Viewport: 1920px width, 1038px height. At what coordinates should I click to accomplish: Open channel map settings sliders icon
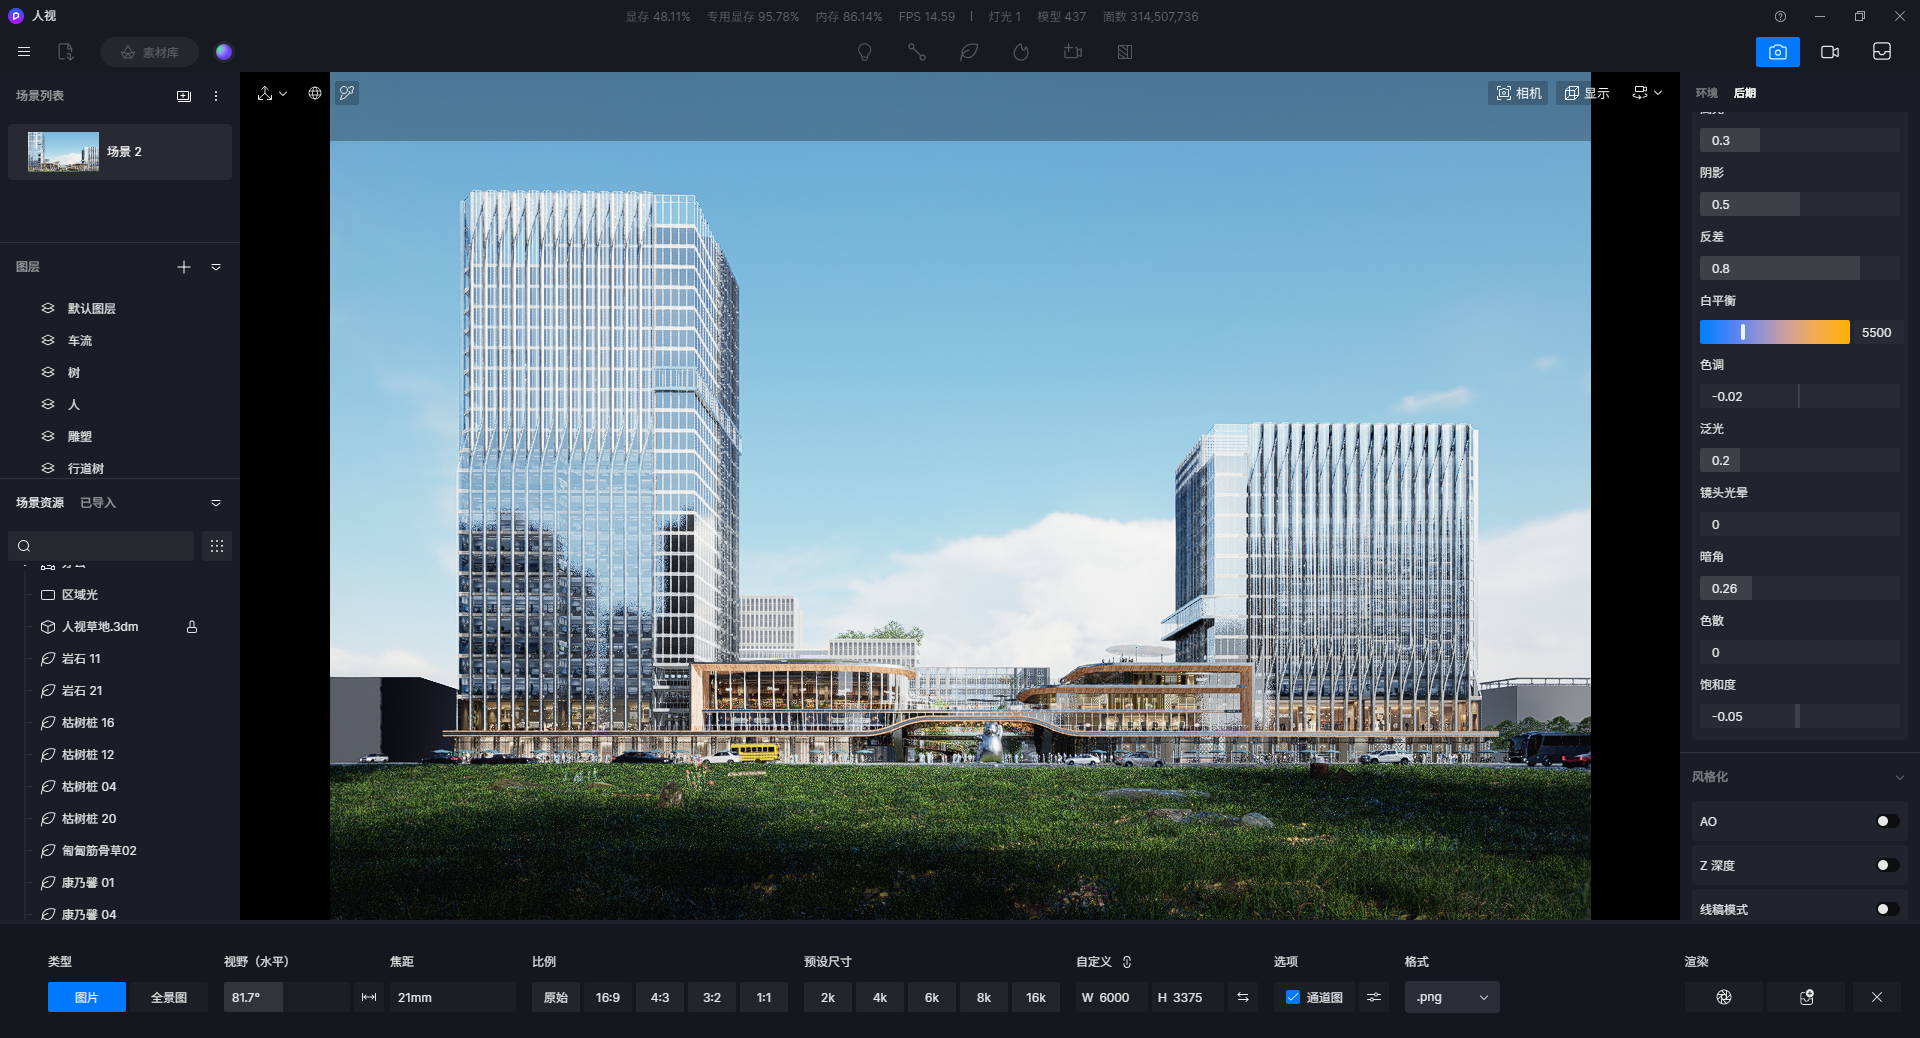(1374, 997)
